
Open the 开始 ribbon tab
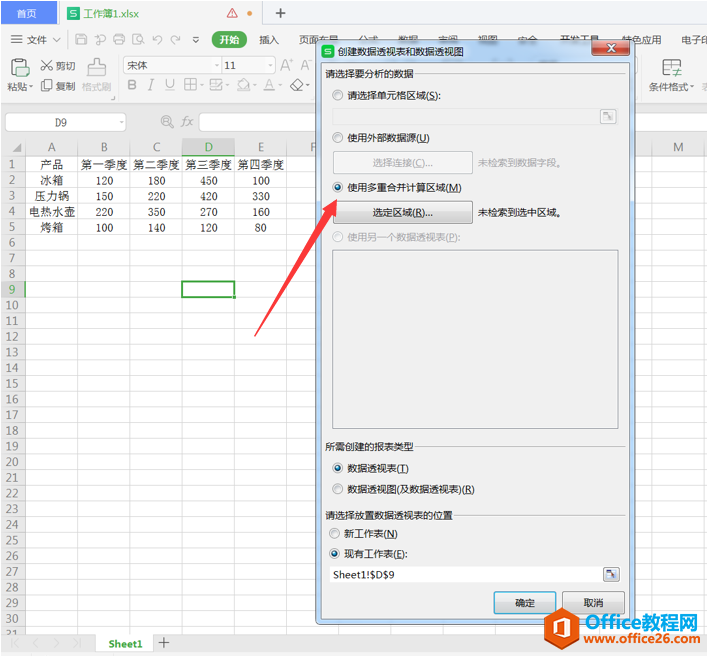229,40
